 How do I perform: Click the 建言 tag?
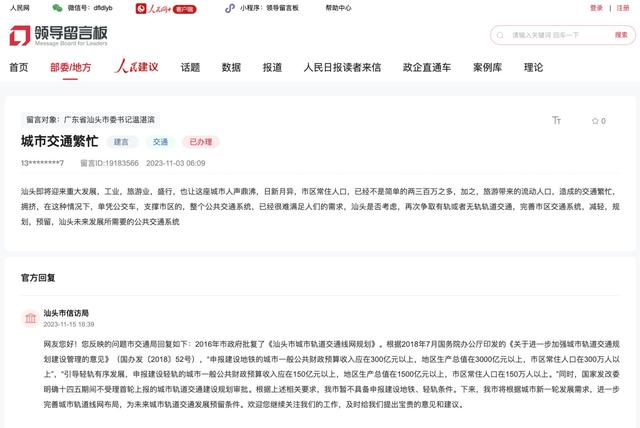coord(122,142)
